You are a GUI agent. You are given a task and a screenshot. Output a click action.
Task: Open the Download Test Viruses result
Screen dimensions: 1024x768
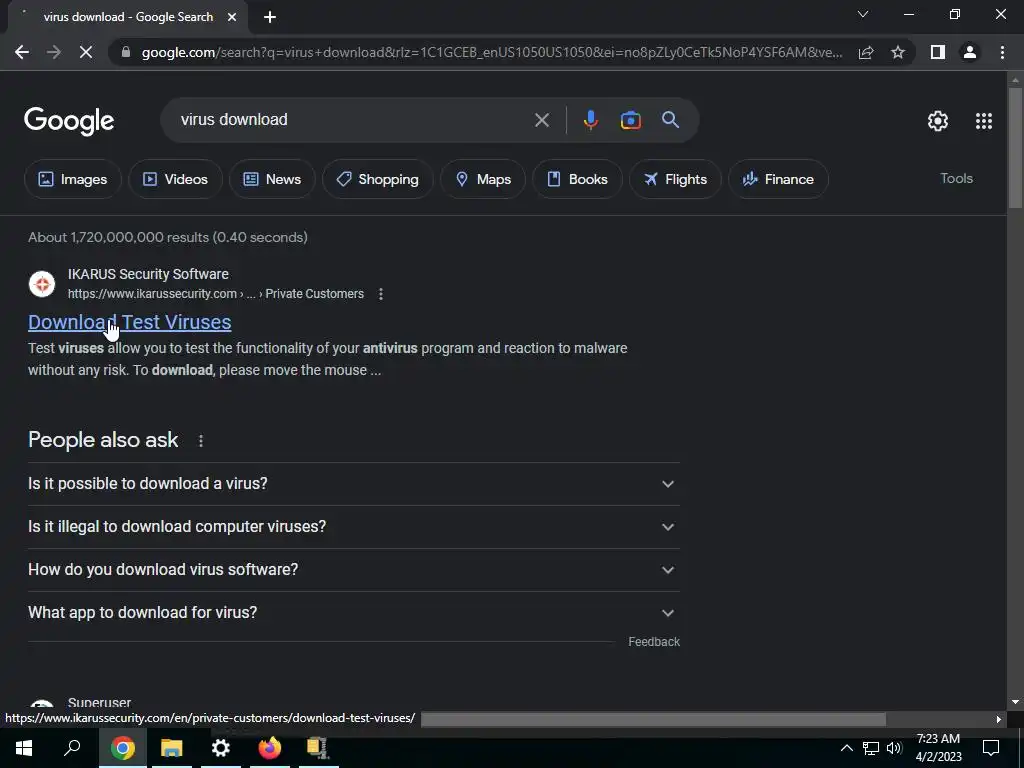[x=129, y=322]
